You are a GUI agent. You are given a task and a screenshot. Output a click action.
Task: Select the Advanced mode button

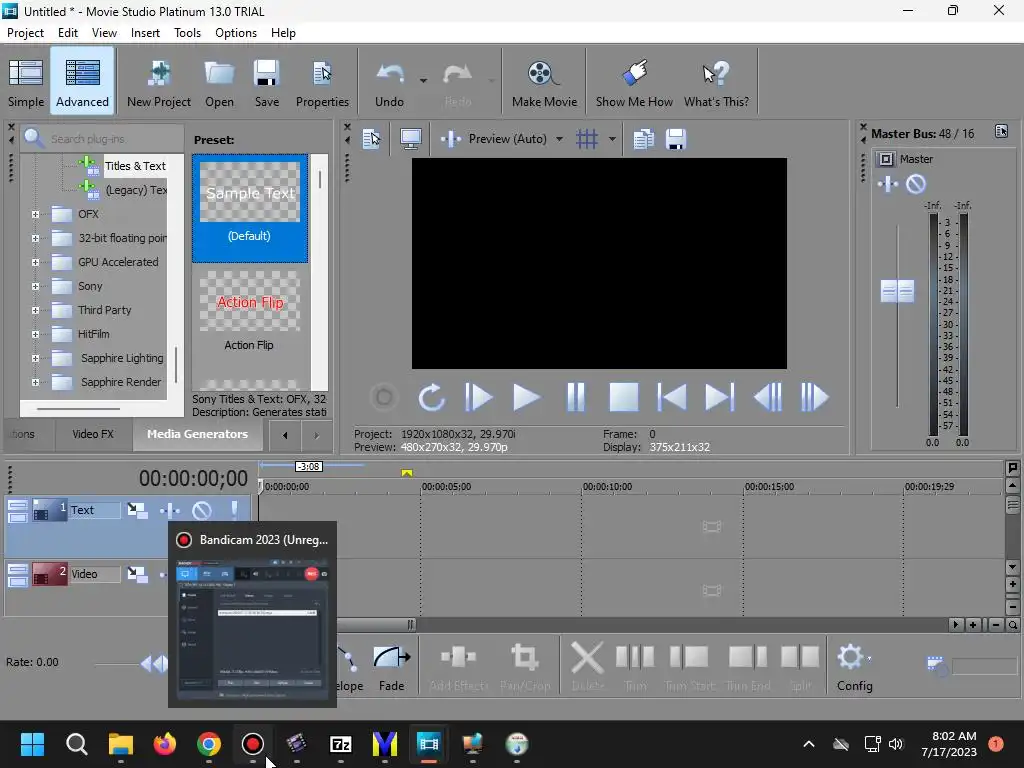pyautogui.click(x=82, y=83)
